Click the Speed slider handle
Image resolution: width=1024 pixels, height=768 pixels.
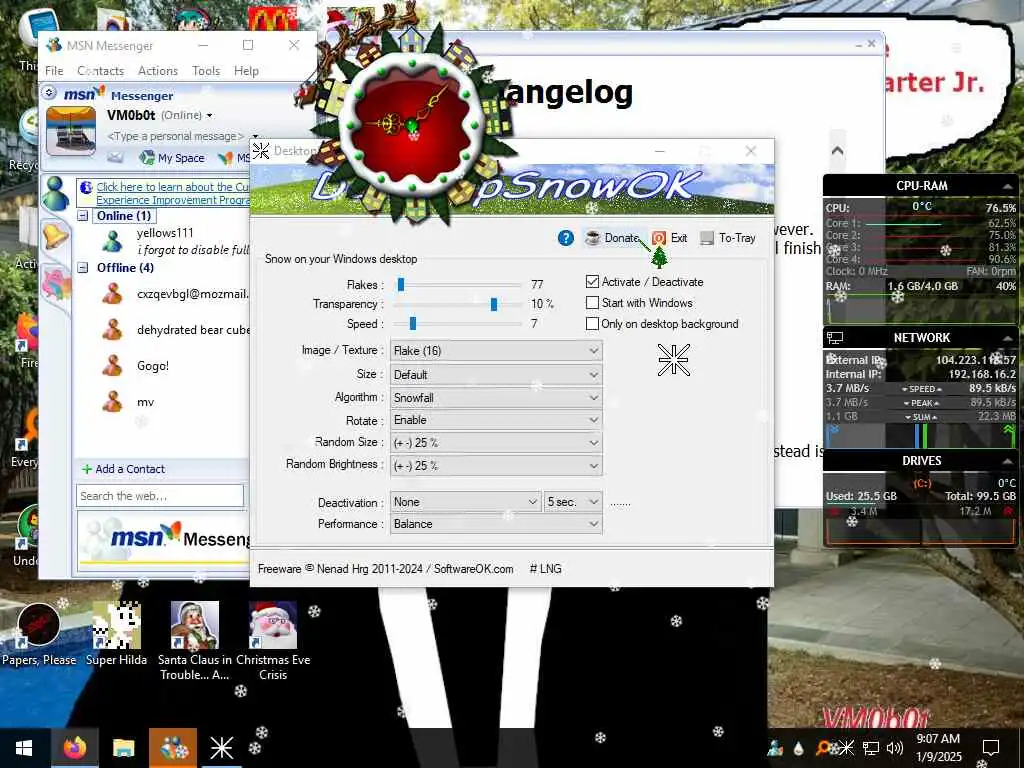[413, 324]
